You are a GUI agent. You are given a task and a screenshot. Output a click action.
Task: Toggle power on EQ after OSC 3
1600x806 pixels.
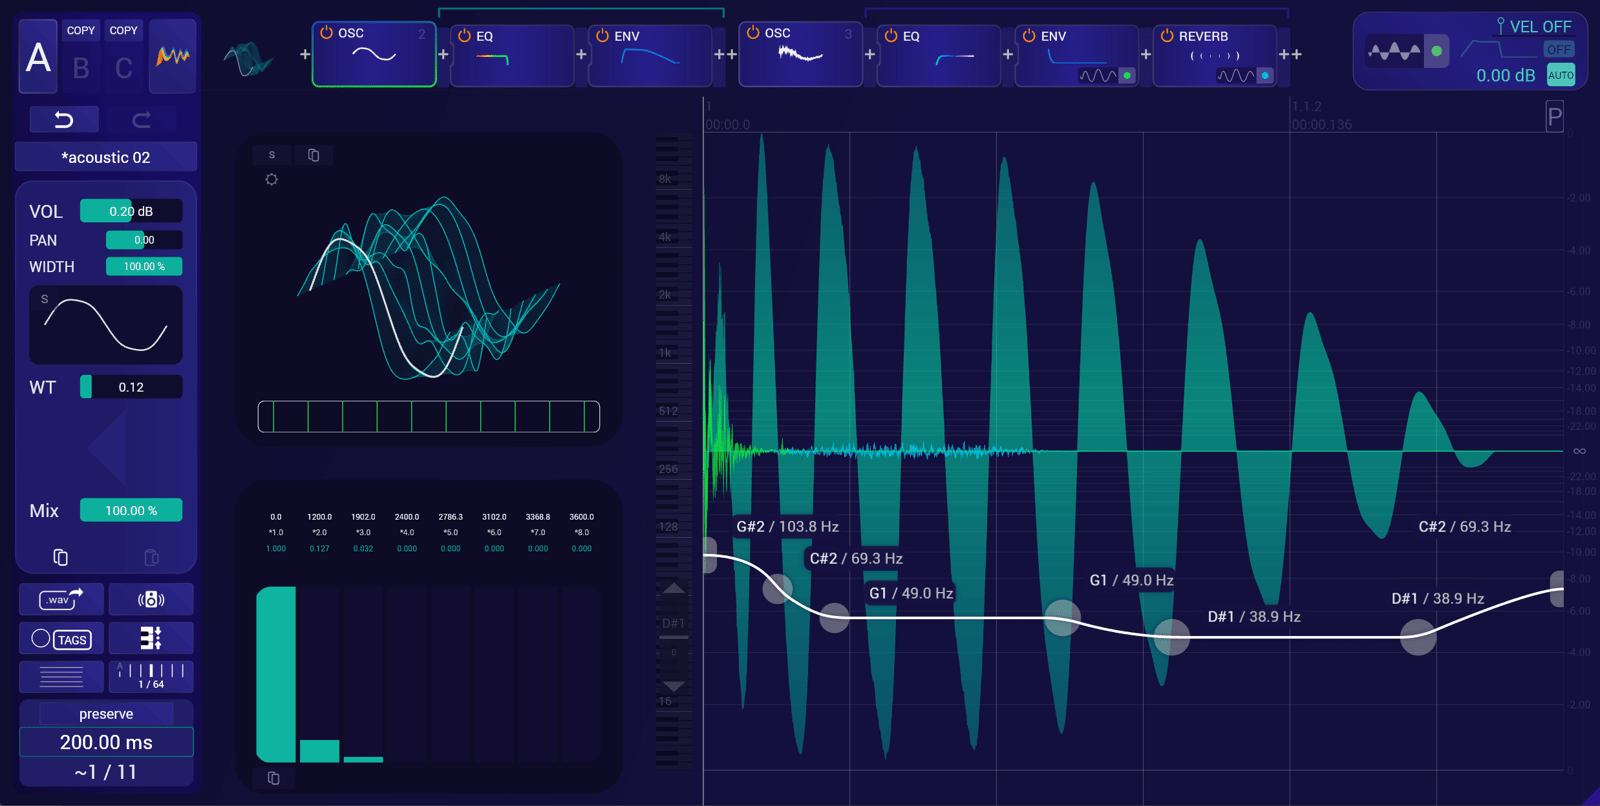point(891,36)
